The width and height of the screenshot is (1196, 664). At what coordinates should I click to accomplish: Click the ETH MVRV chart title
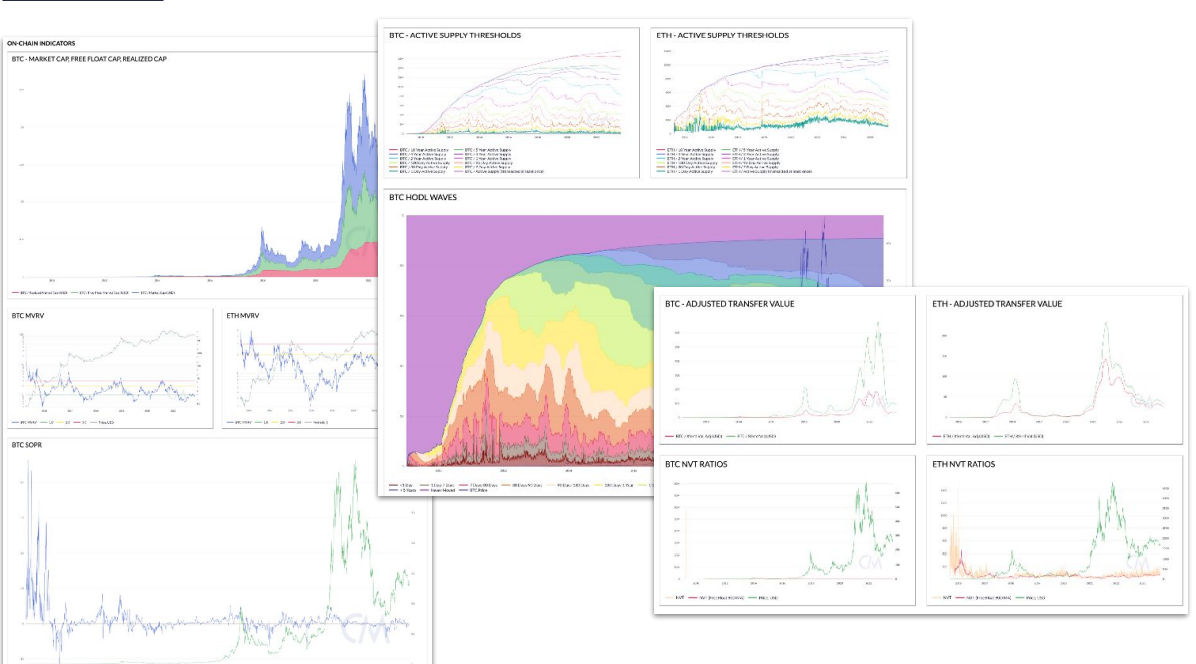tap(243, 316)
